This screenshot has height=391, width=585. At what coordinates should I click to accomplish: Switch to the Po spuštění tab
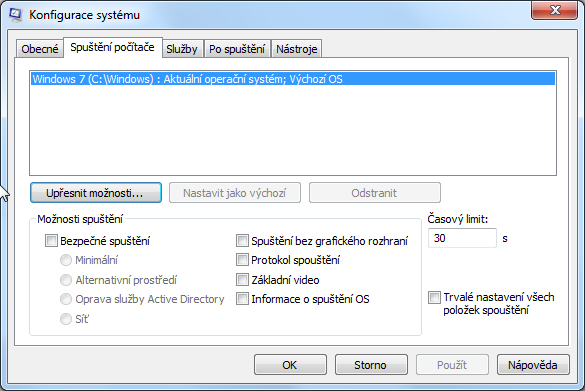click(x=237, y=49)
